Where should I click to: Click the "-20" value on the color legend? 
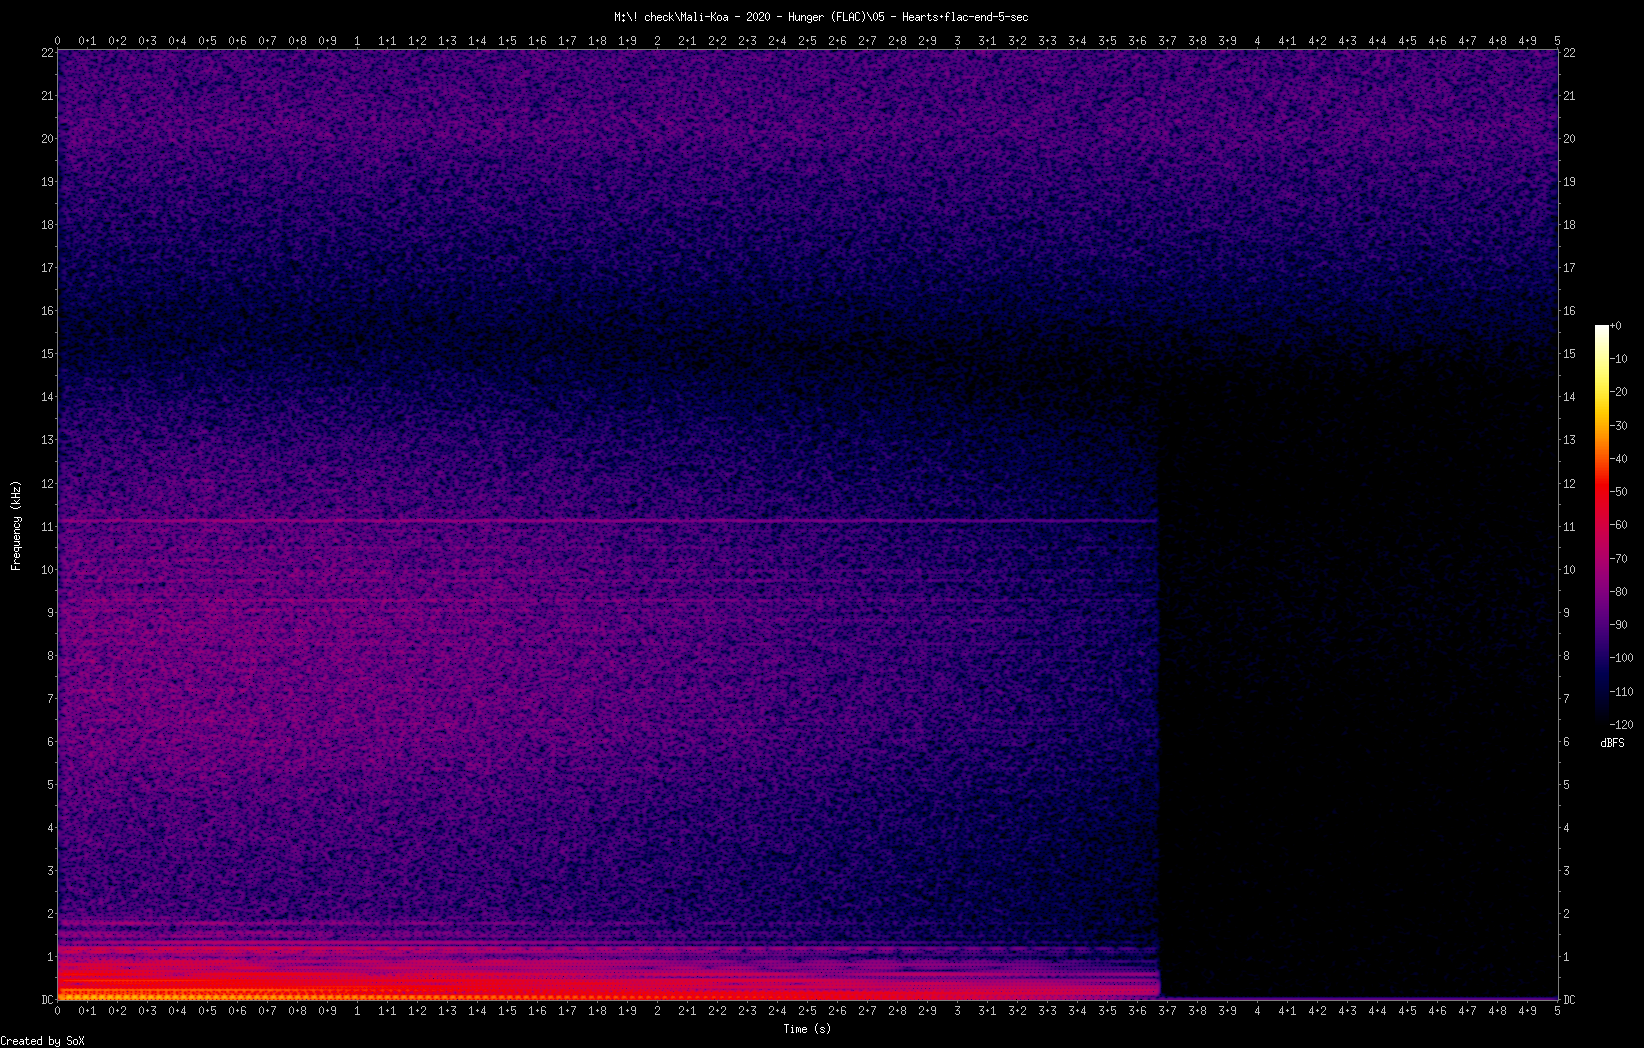pyautogui.click(x=1618, y=392)
